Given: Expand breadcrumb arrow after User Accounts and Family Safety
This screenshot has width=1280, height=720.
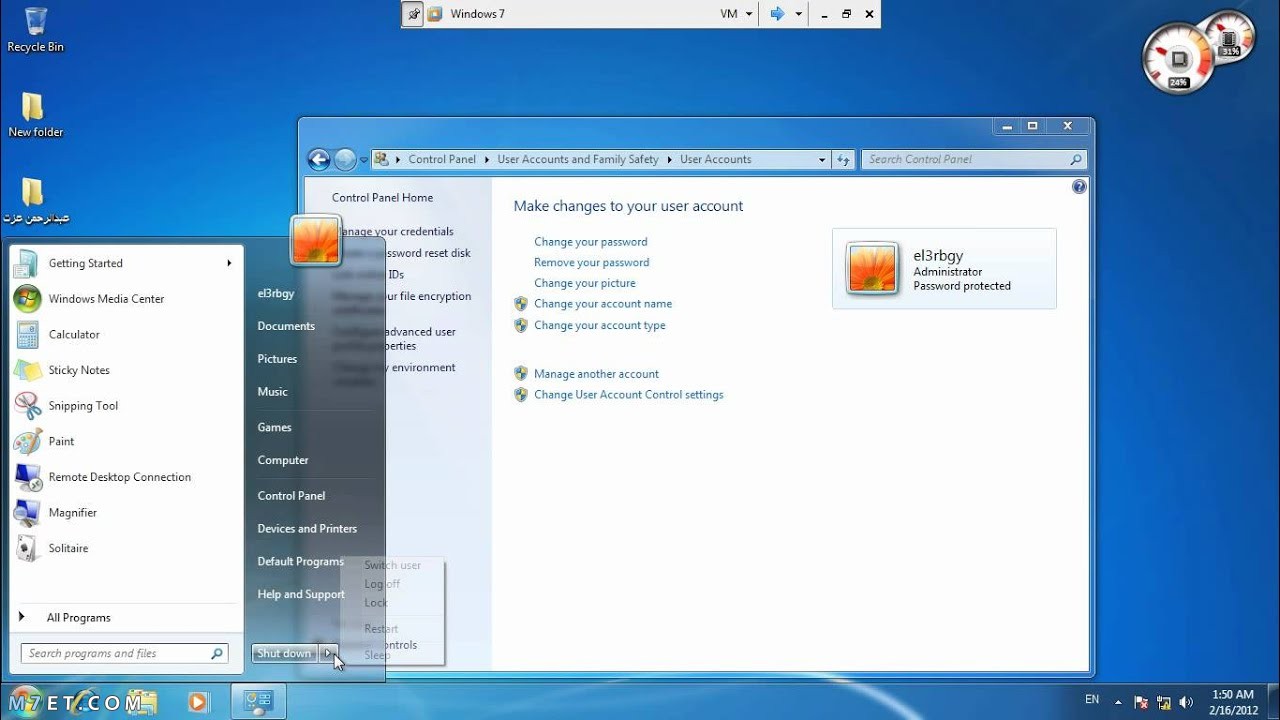Looking at the screenshot, I should [669, 159].
